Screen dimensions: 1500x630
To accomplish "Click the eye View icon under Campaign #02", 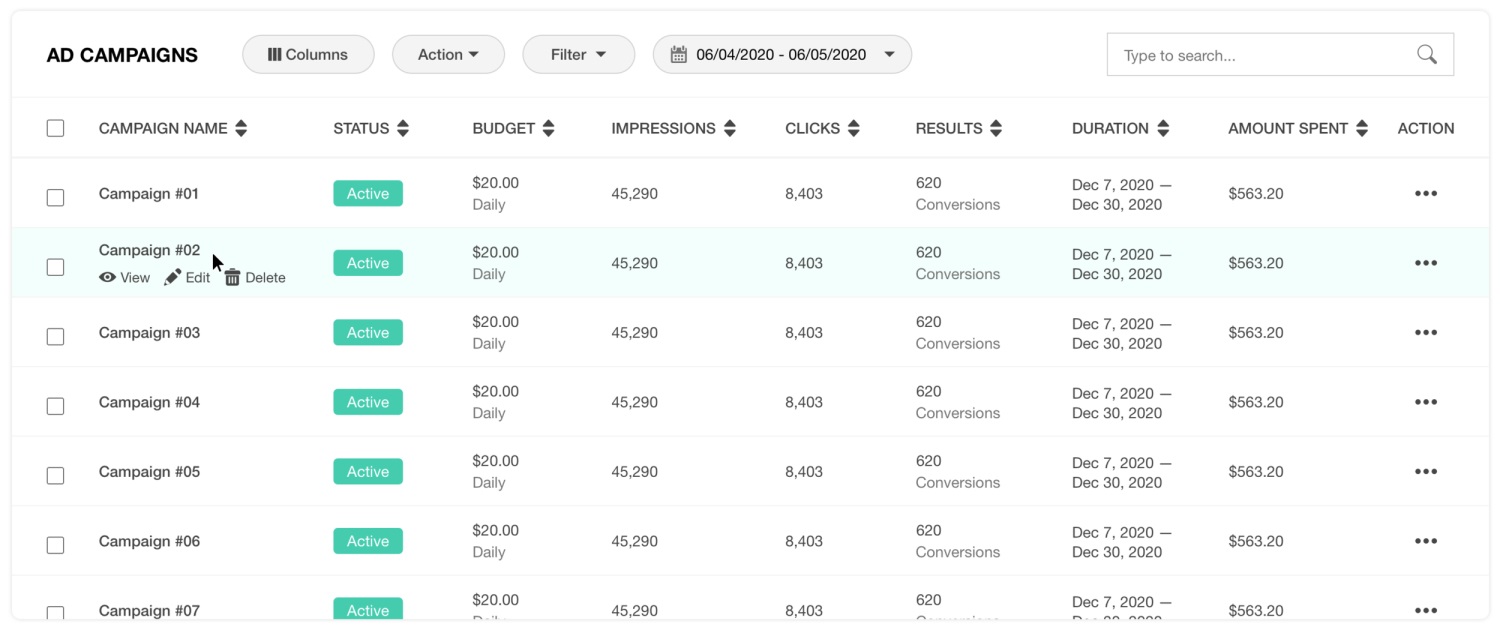I will (x=107, y=278).
